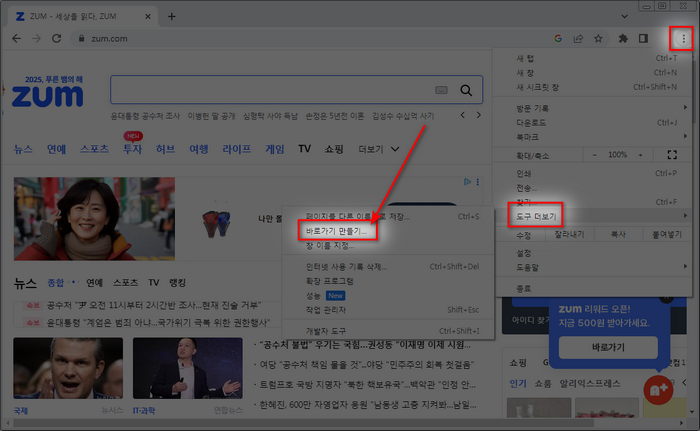Choose 다운로드 from the menu
Image resolution: width=700 pixels, height=431 pixels.
click(594, 122)
